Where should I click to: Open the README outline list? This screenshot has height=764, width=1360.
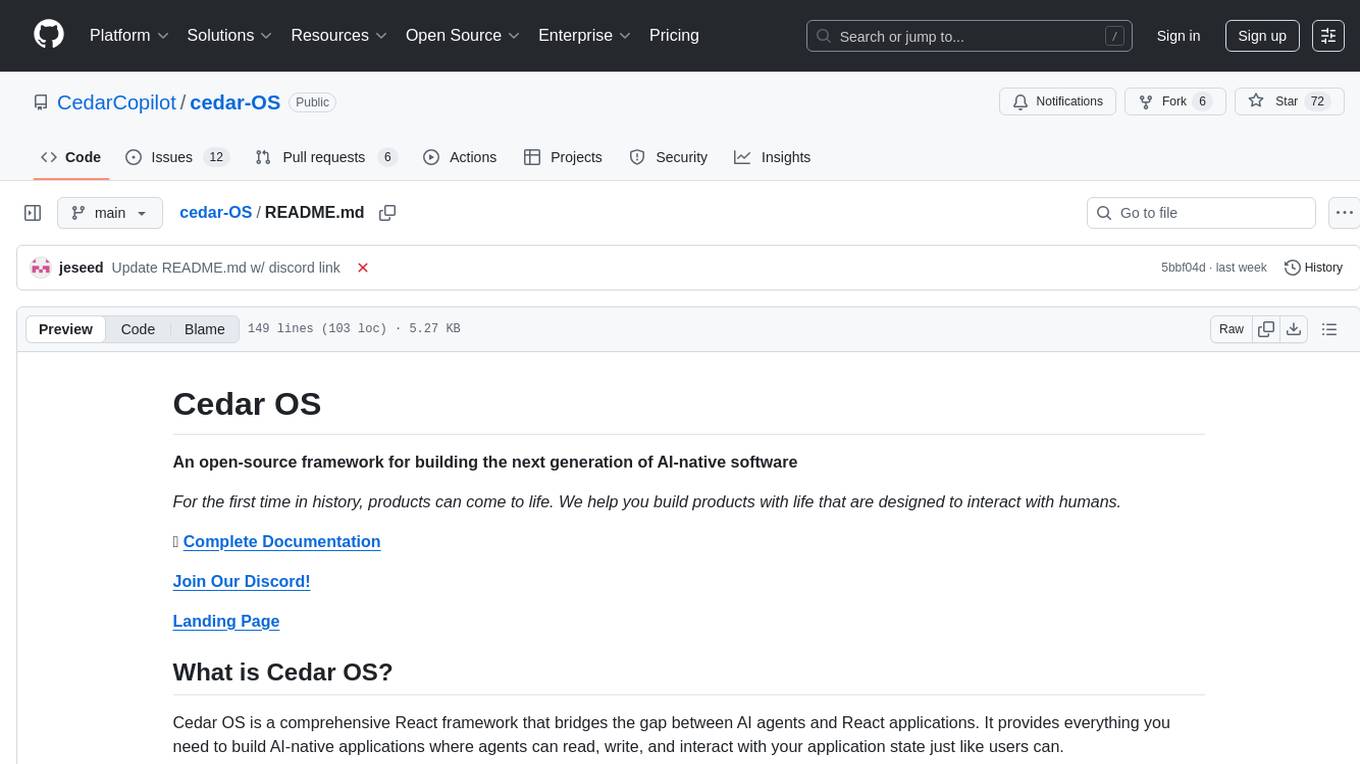coord(1329,329)
